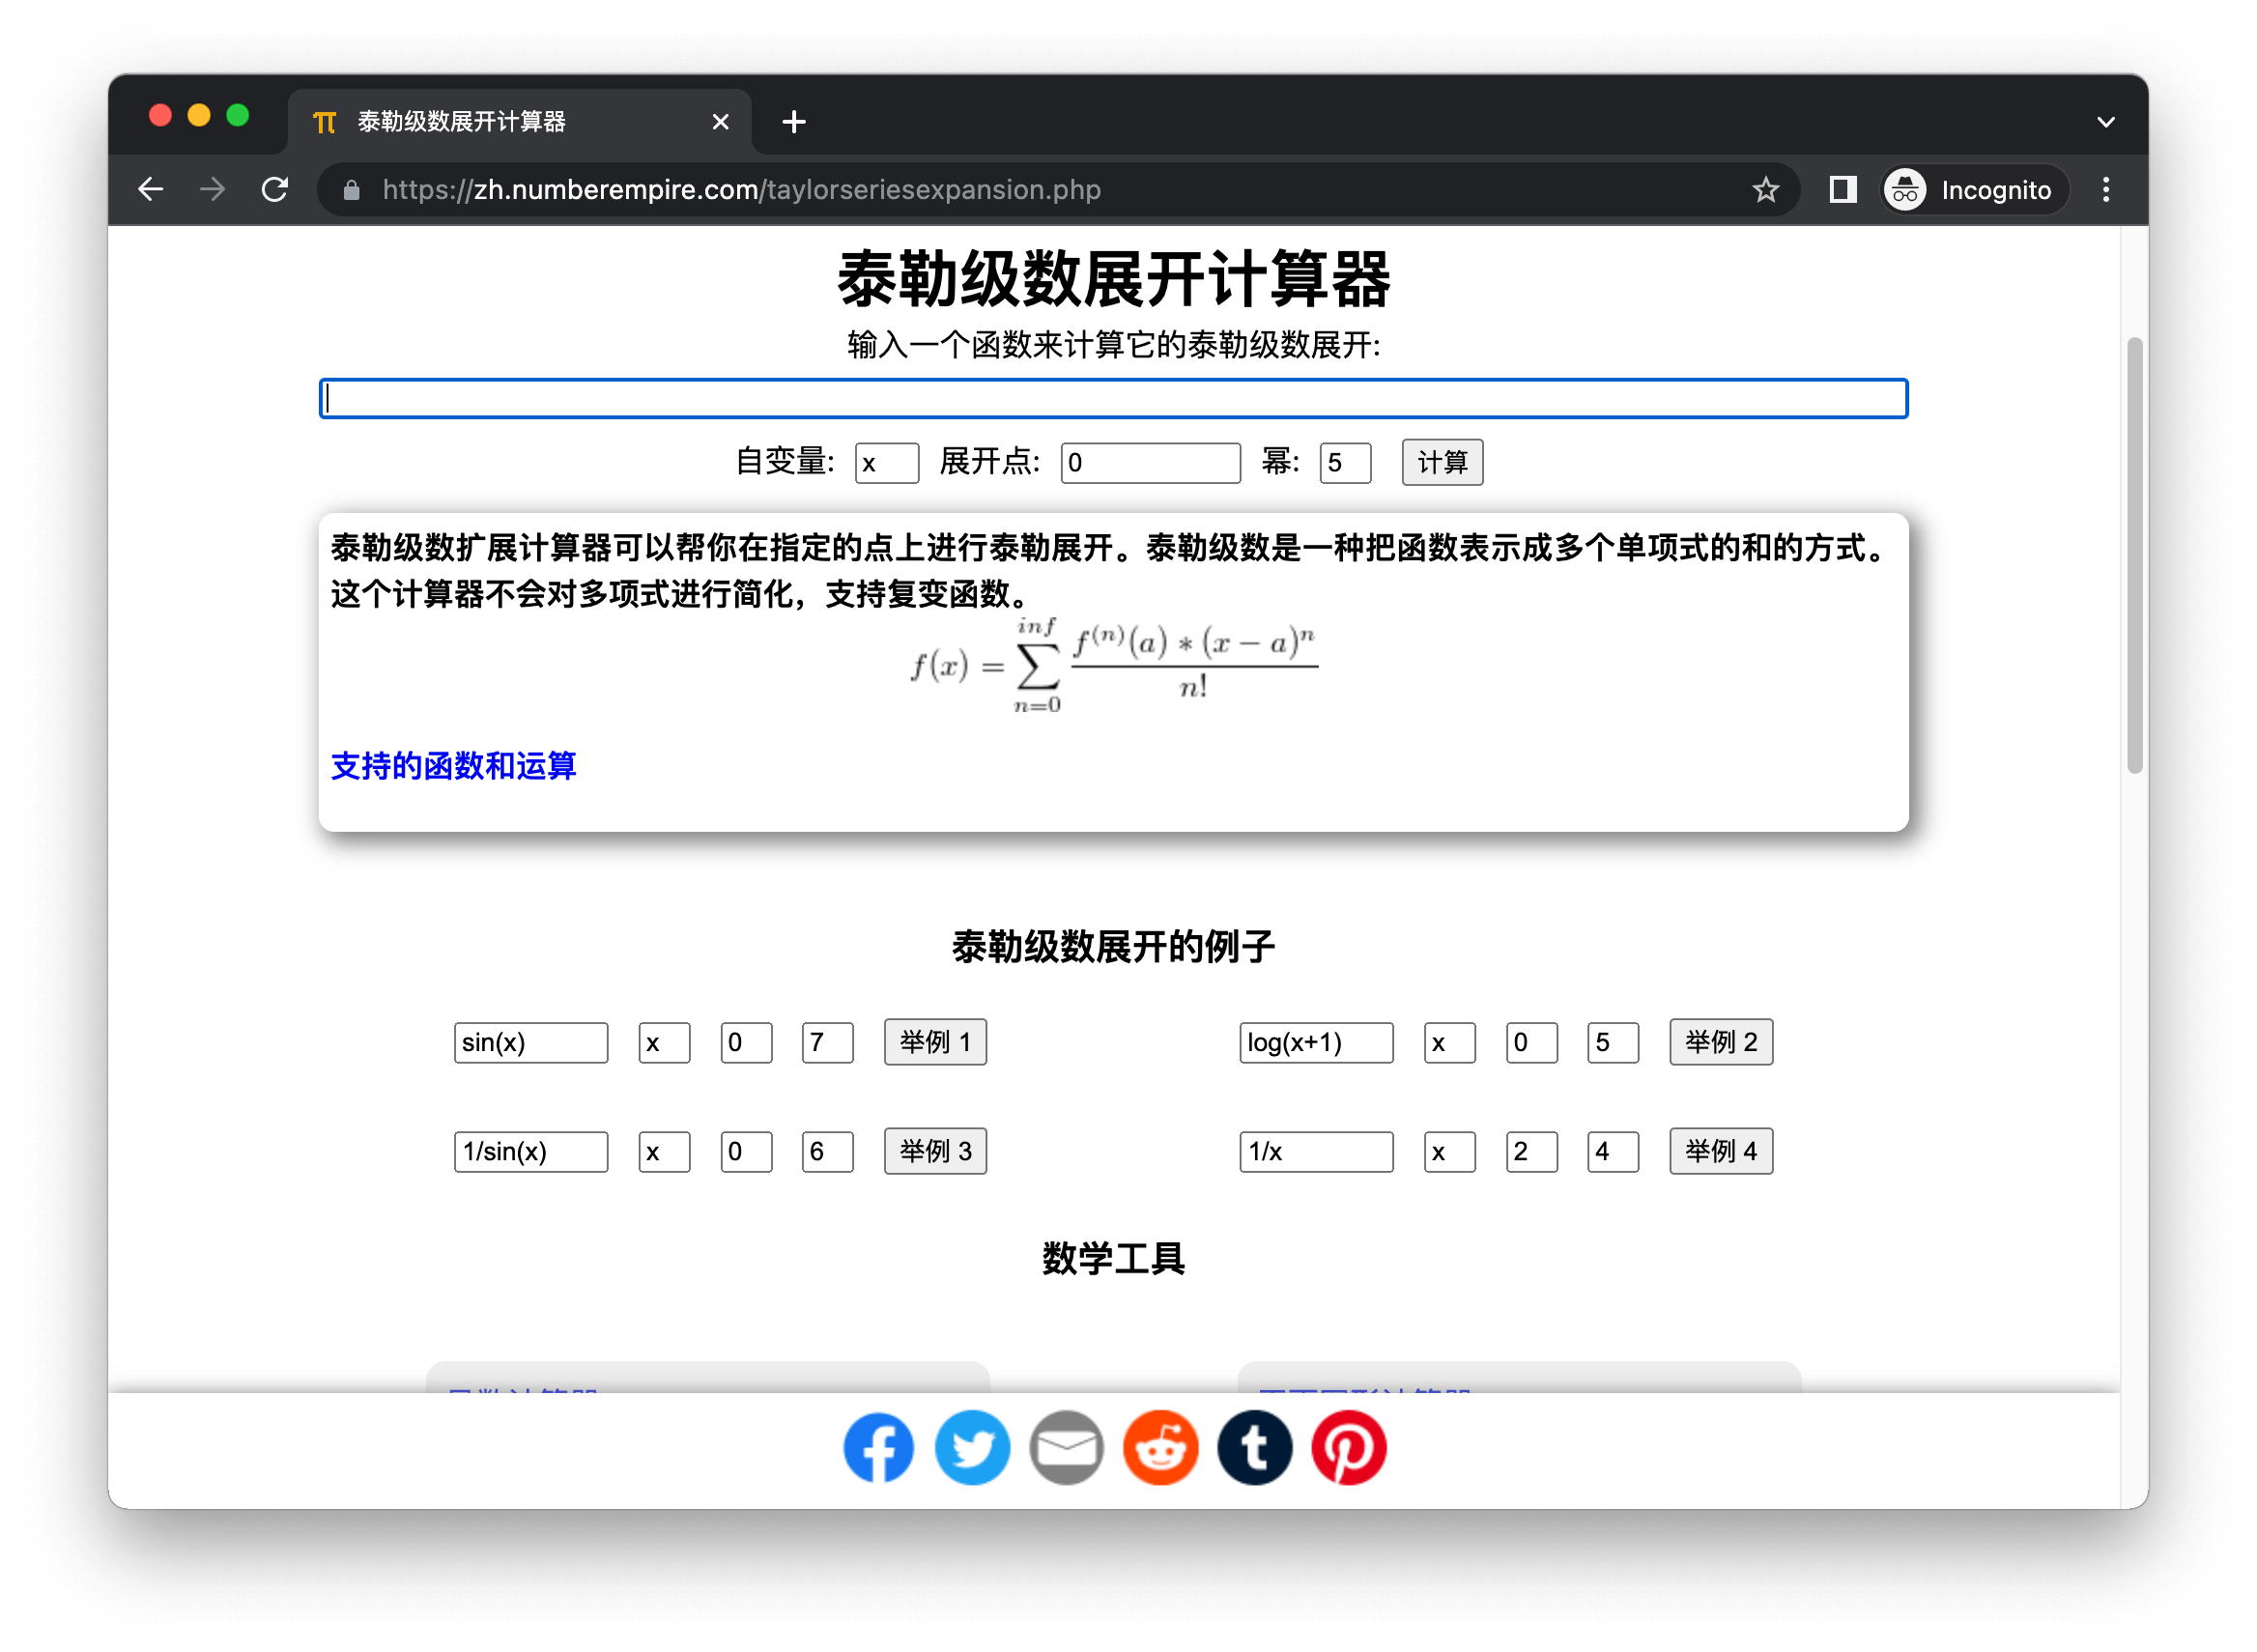This screenshot has height=1652, width=2257.
Task: Toggle the browser side panel icon
Action: click(x=1842, y=190)
